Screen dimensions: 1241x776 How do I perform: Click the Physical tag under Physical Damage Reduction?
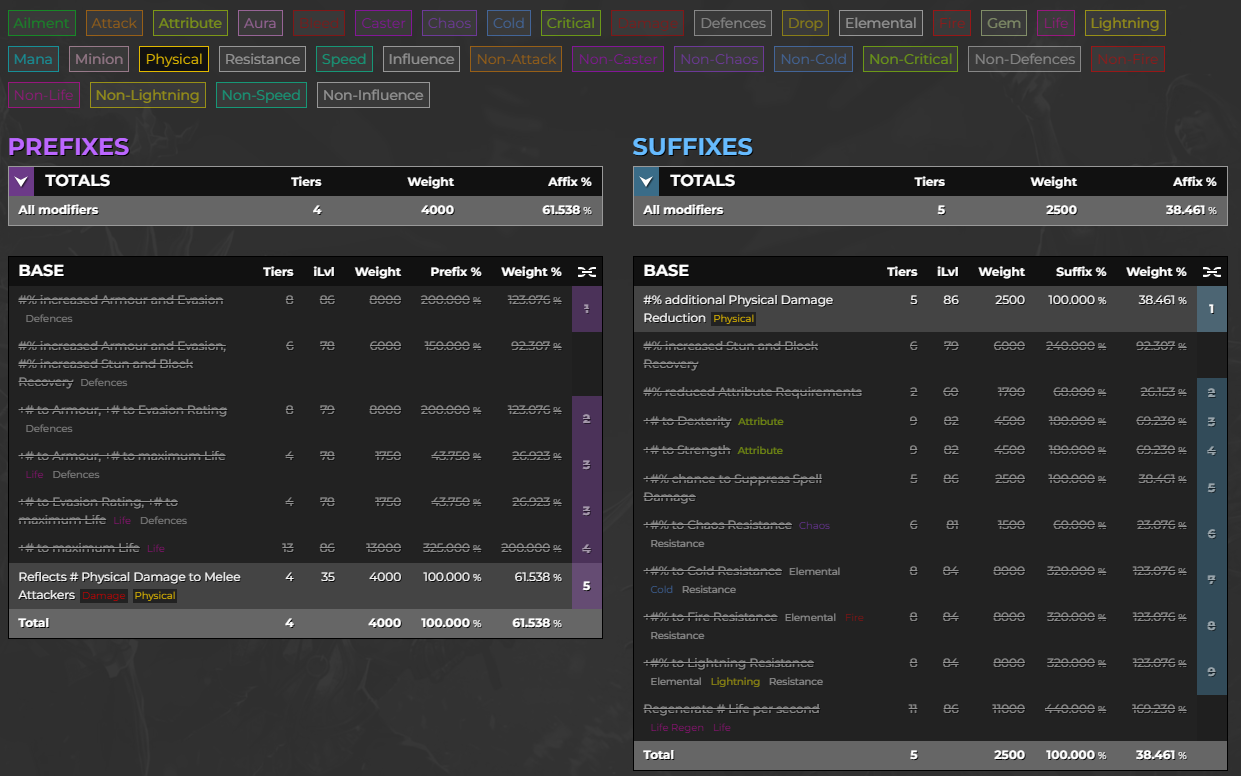click(x=734, y=319)
